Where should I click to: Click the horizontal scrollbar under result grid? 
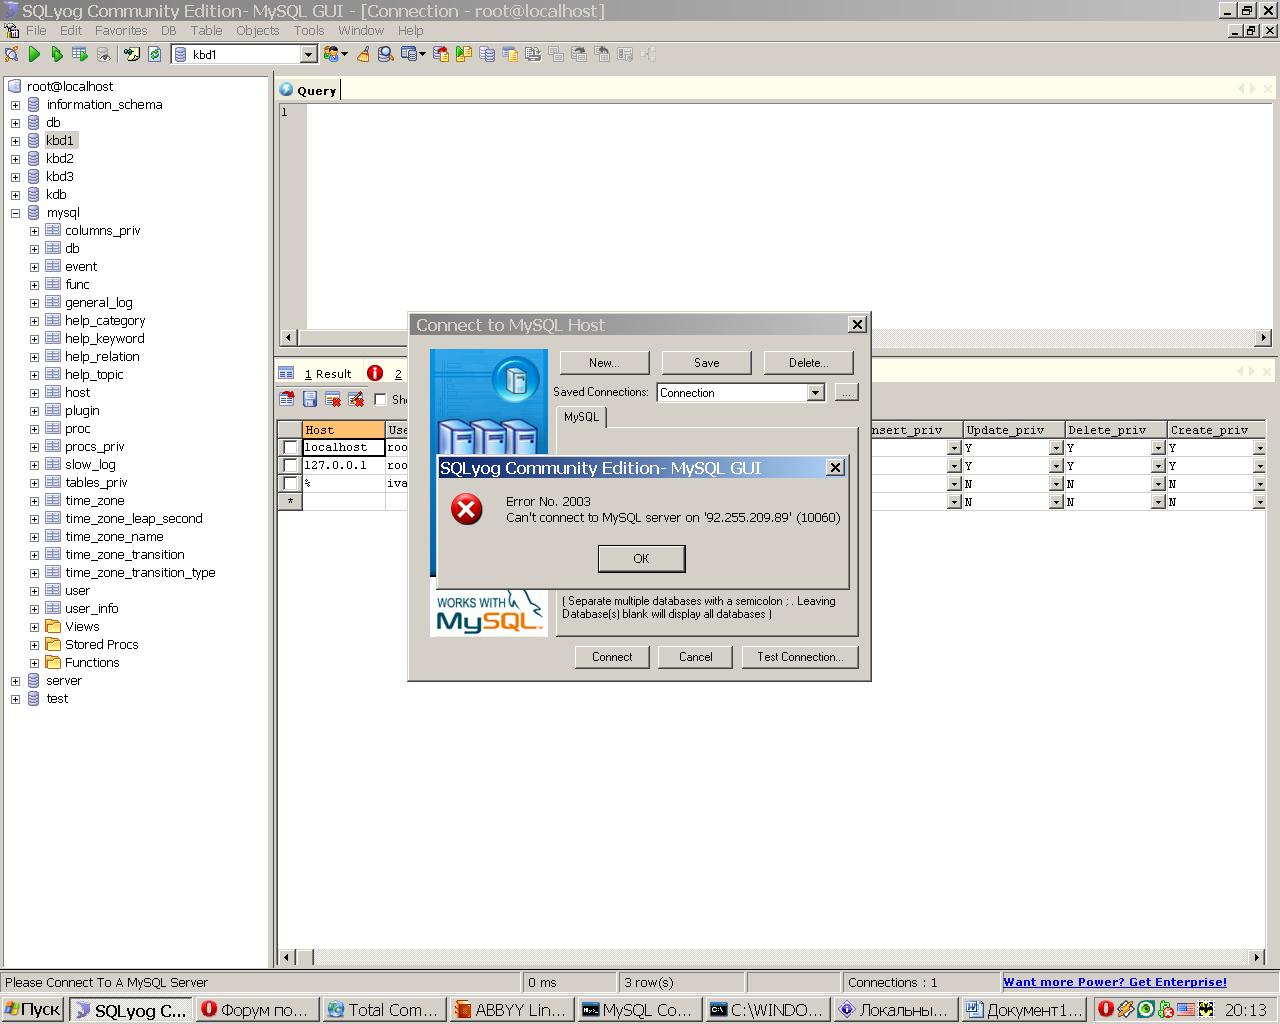[770, 957]
